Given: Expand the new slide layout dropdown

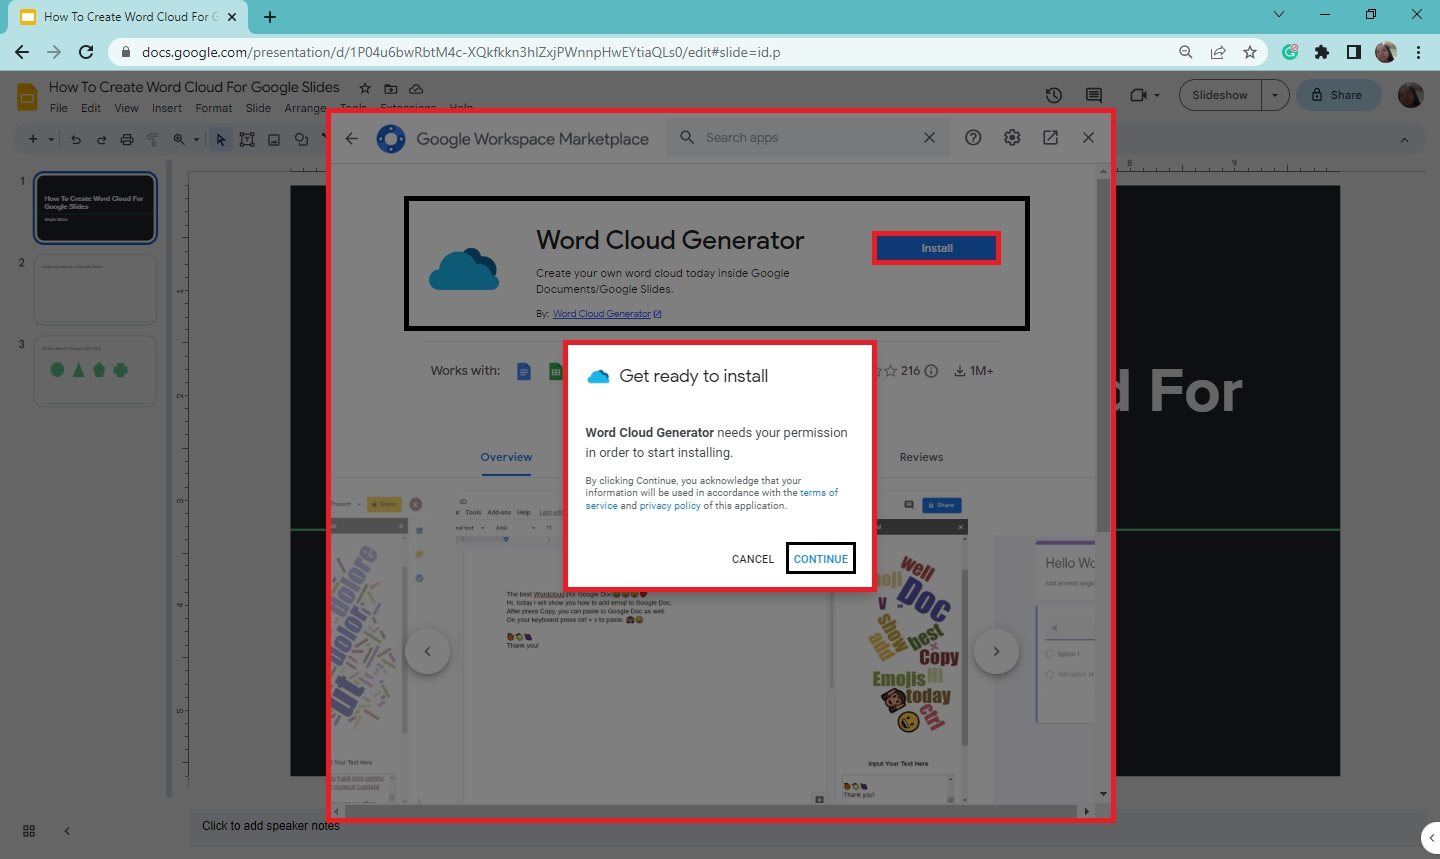Looking at the screenshot, I should point(51,139).
